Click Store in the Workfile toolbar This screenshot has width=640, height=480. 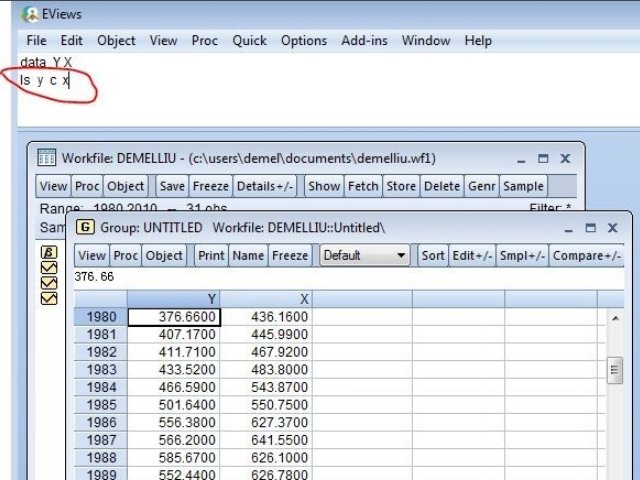(x=401, y=186)
